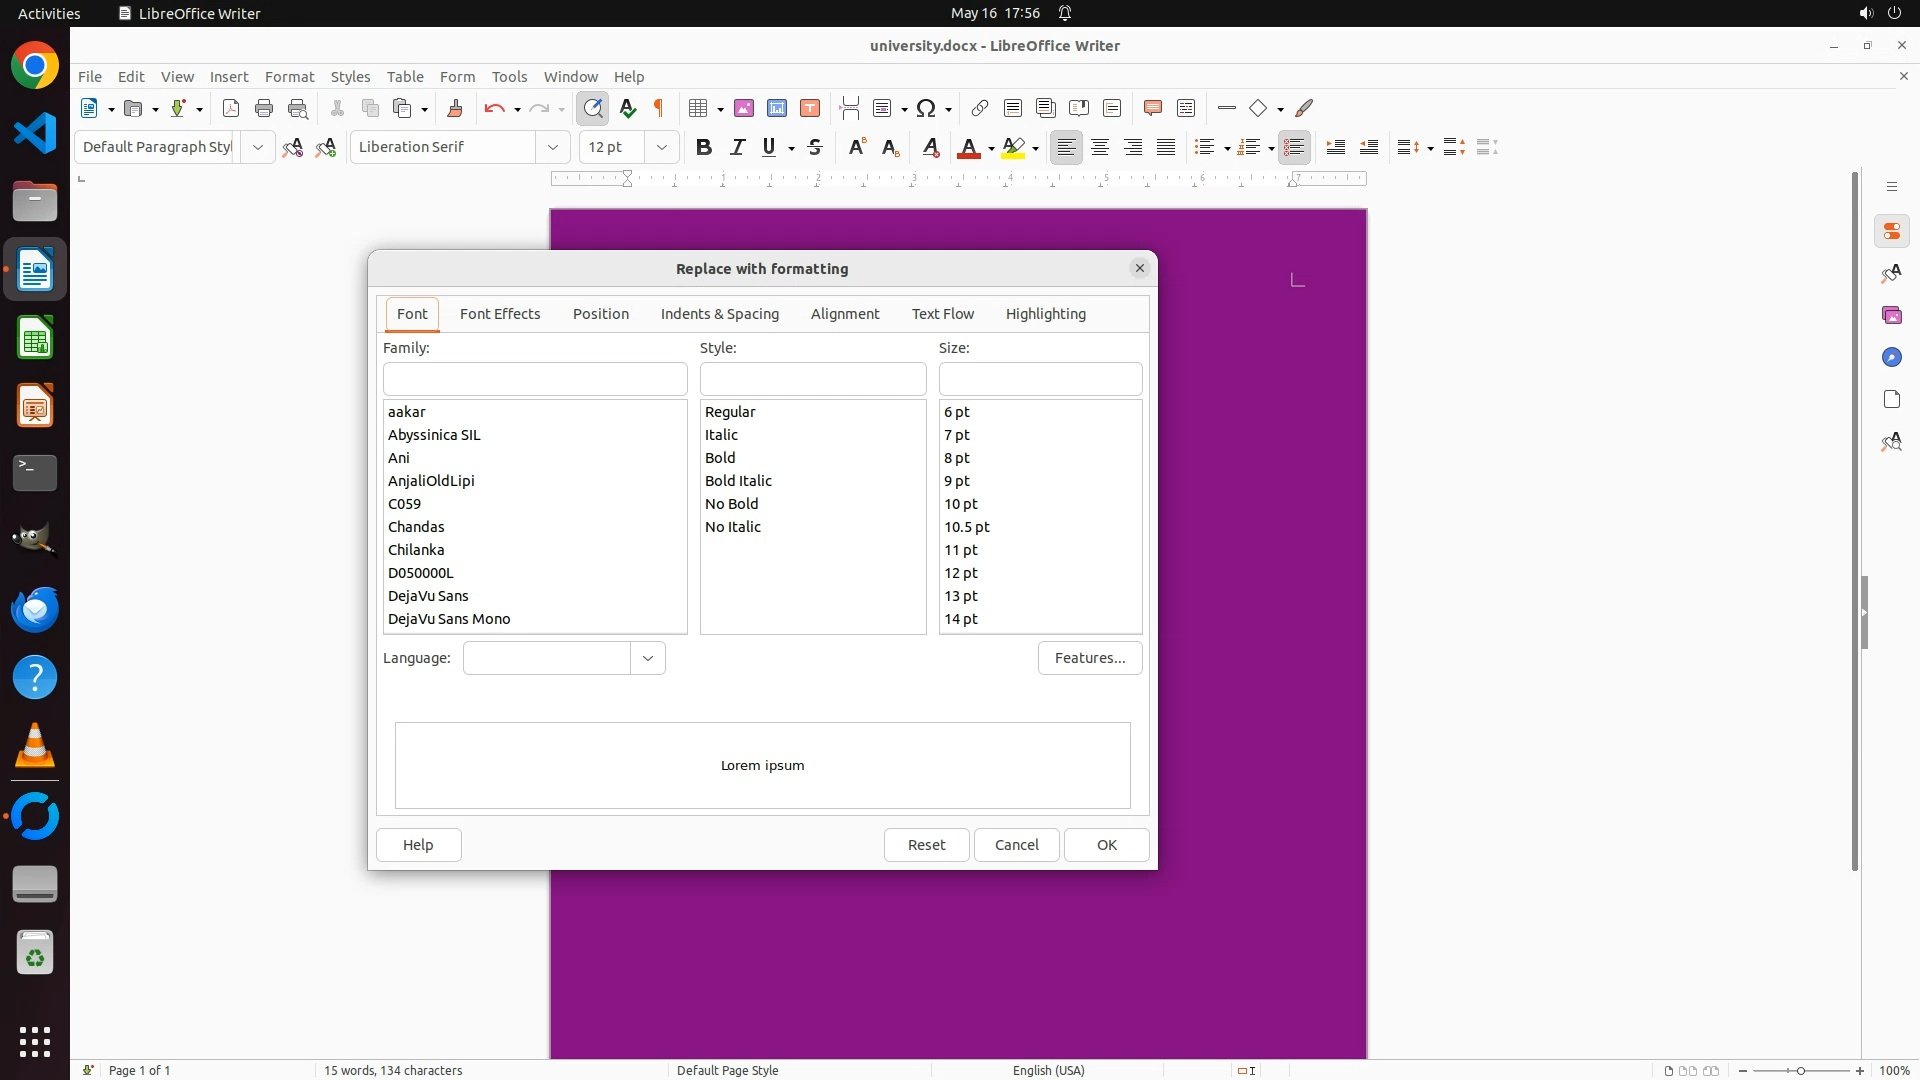Viewport: 1920px width, 1080px height.
Task: Switch to the Font Effects tab
Action: (x=500, y=314)
